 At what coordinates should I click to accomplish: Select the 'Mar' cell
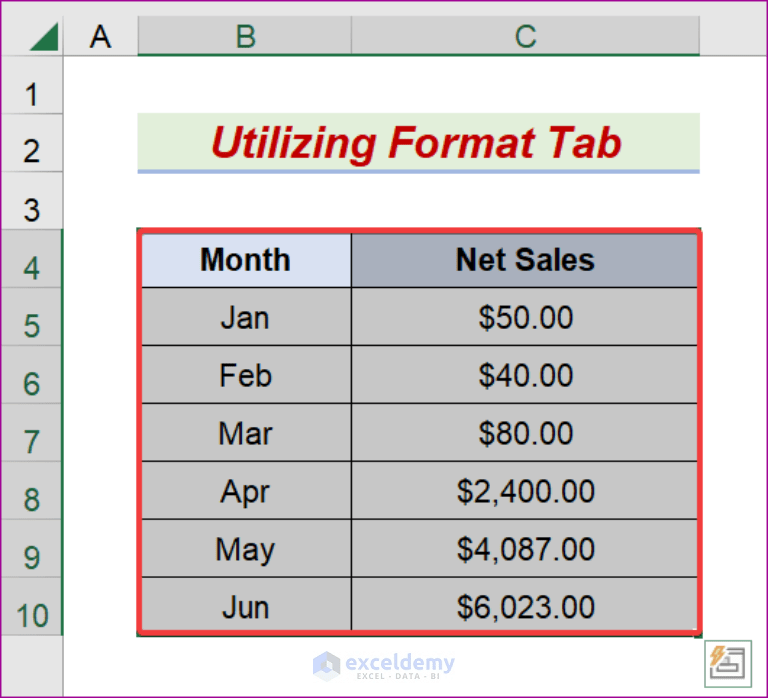tap(245, 433)
